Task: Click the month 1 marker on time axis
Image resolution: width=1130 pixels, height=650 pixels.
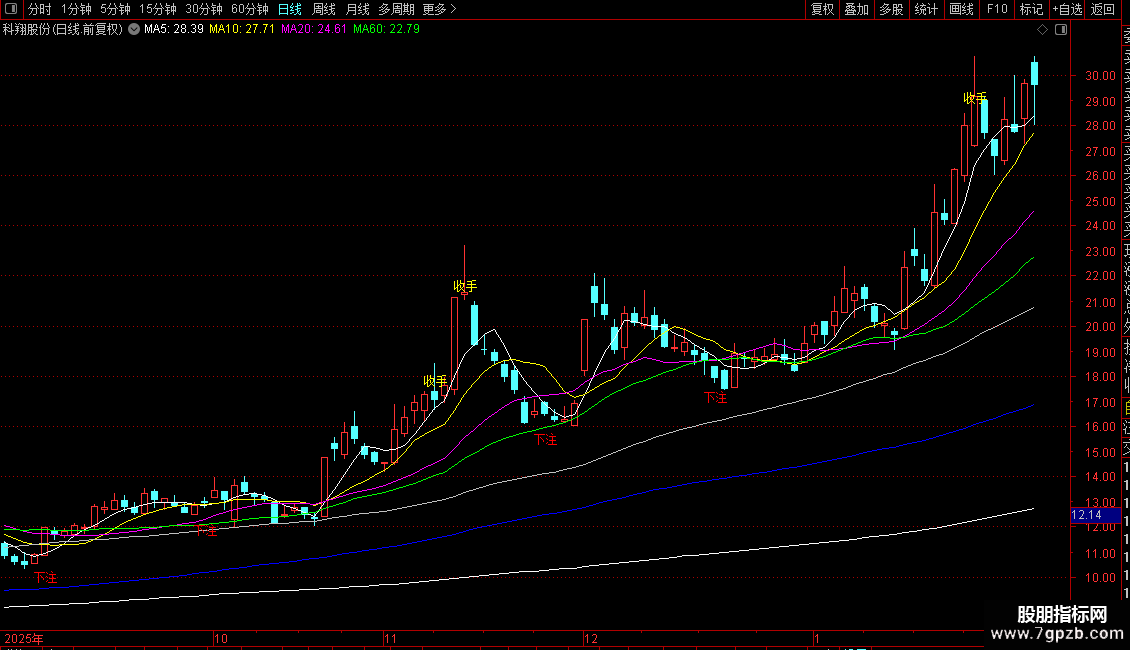Action: pos(817,638)
